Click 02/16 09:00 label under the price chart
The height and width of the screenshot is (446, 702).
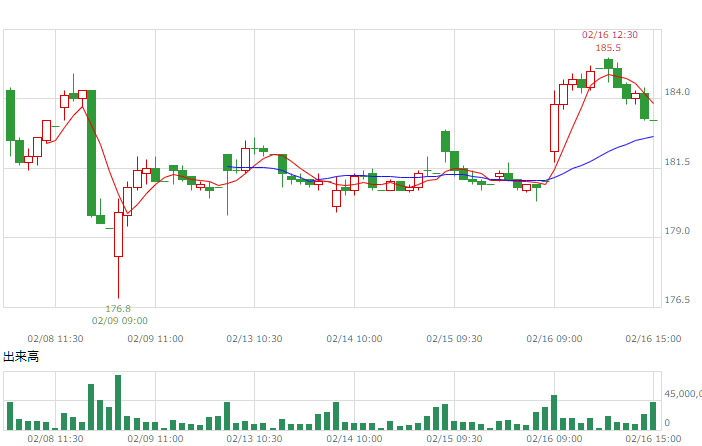click(554, 339)
